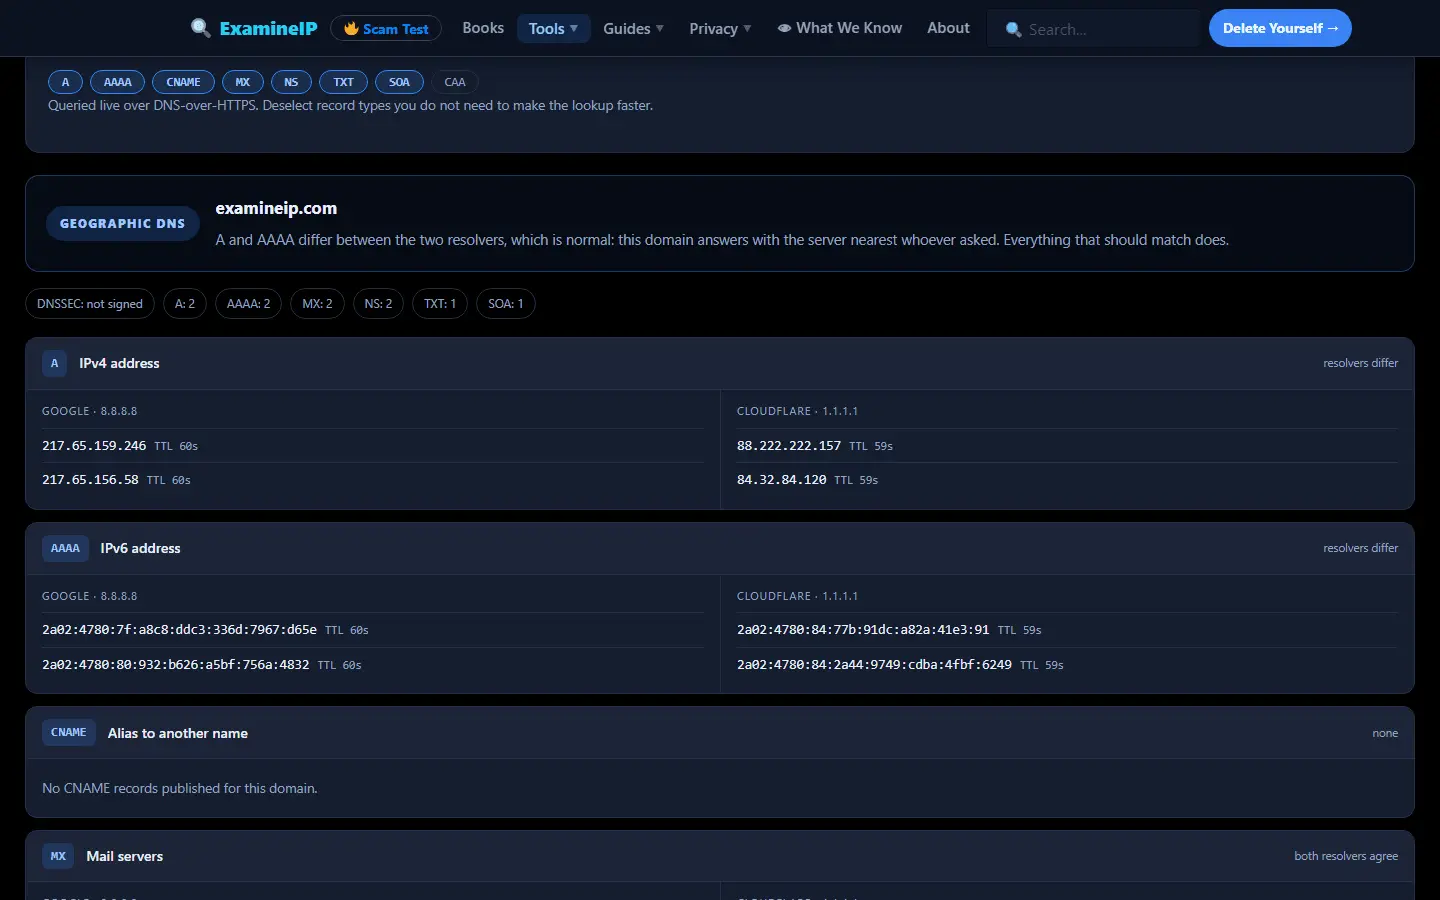
Task: Open the Privacy dropdown menu
Action: click(720, 29)
